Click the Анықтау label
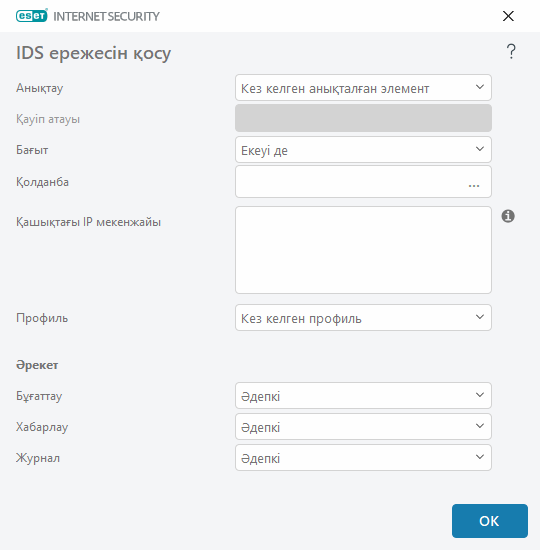 [x=39, y=88]
